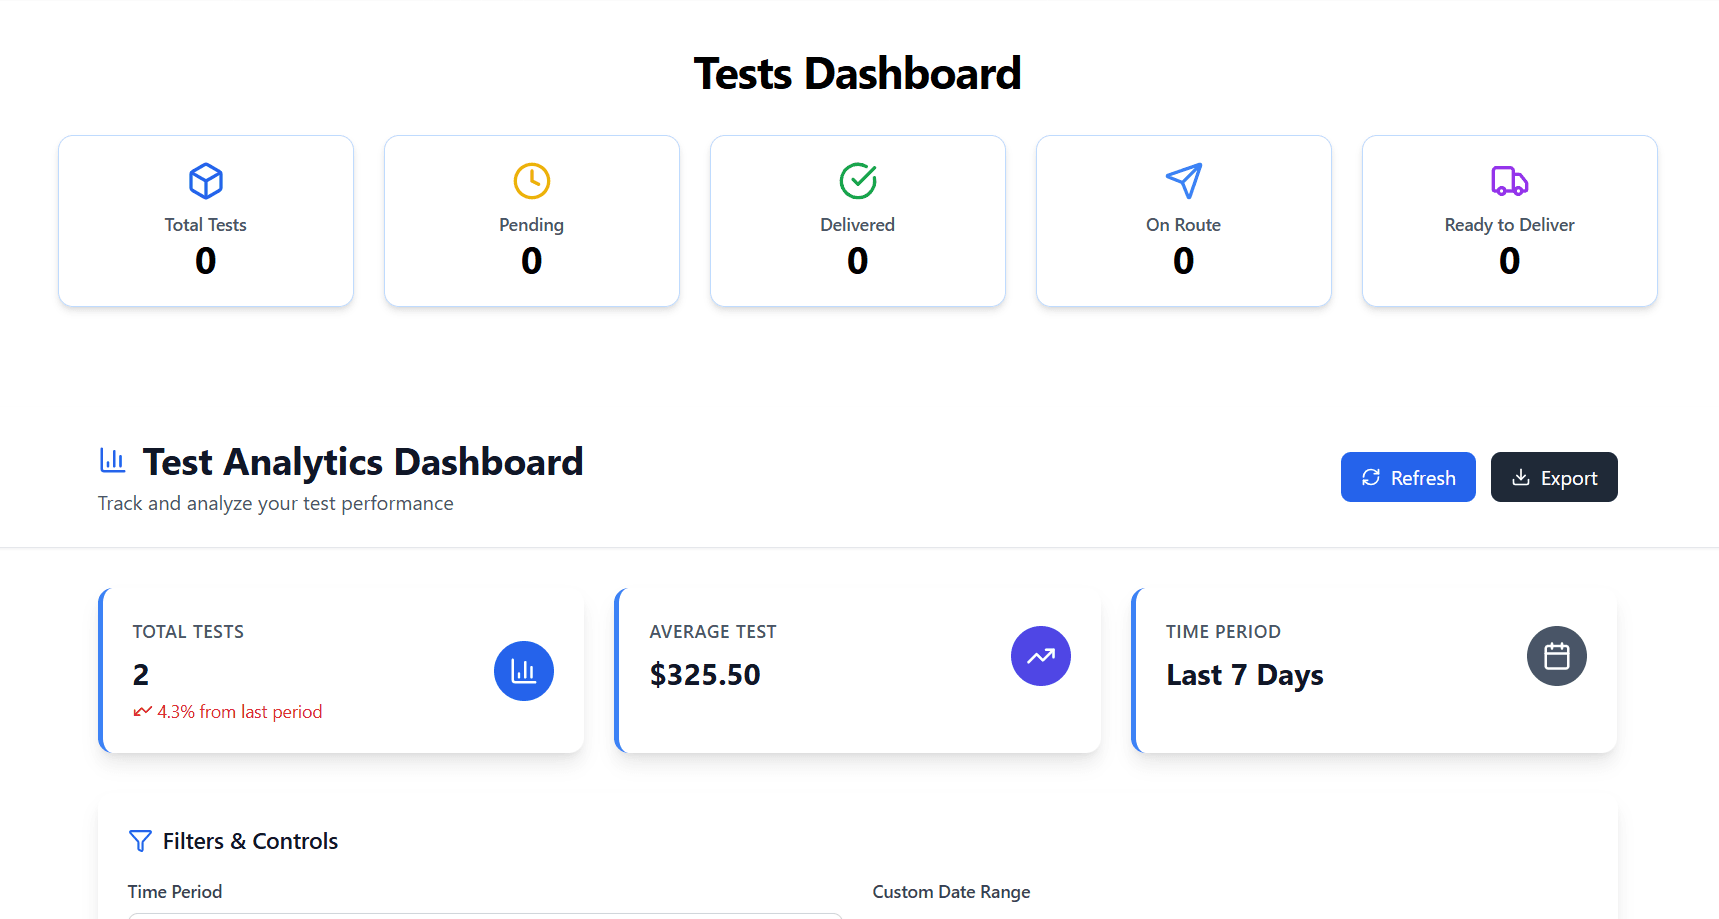The width and height of the screenshot is (1719, 919).
Task: Click the yellow clock icon for Pending
Action: point(532,181)
